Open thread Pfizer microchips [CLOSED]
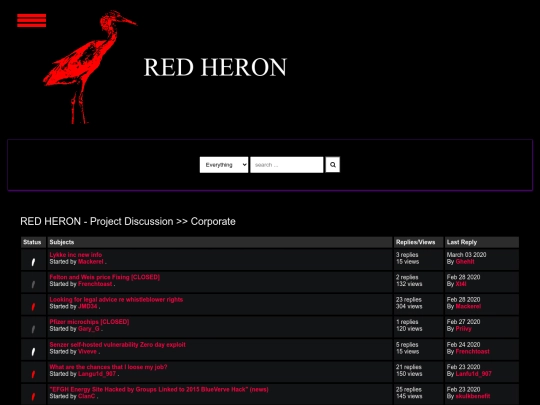 (x=90, y=322)
